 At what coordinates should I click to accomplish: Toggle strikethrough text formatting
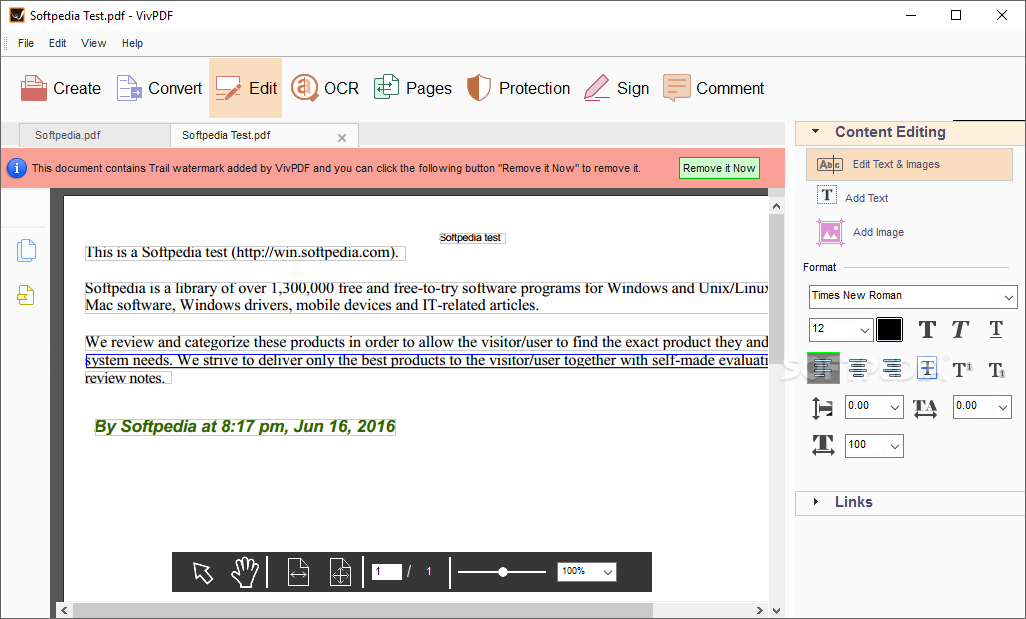[927, 369]
